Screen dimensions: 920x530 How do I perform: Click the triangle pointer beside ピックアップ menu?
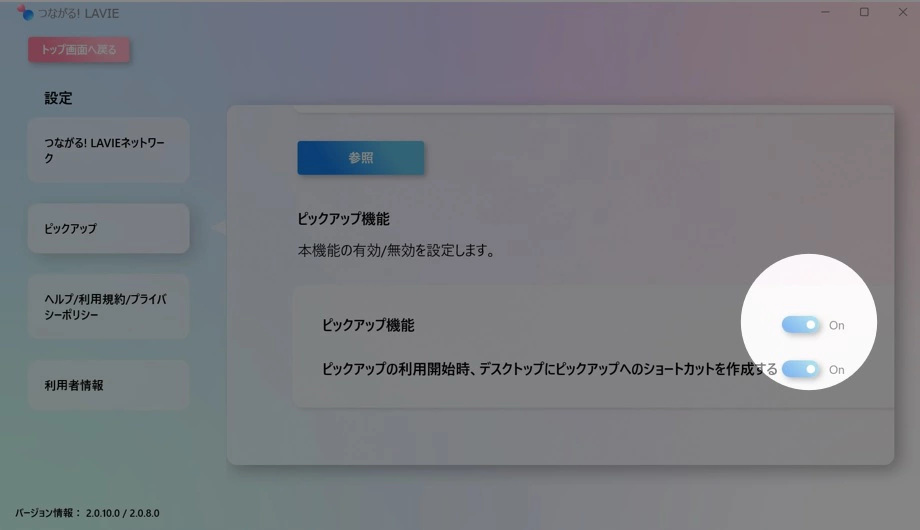coord(219,227)
